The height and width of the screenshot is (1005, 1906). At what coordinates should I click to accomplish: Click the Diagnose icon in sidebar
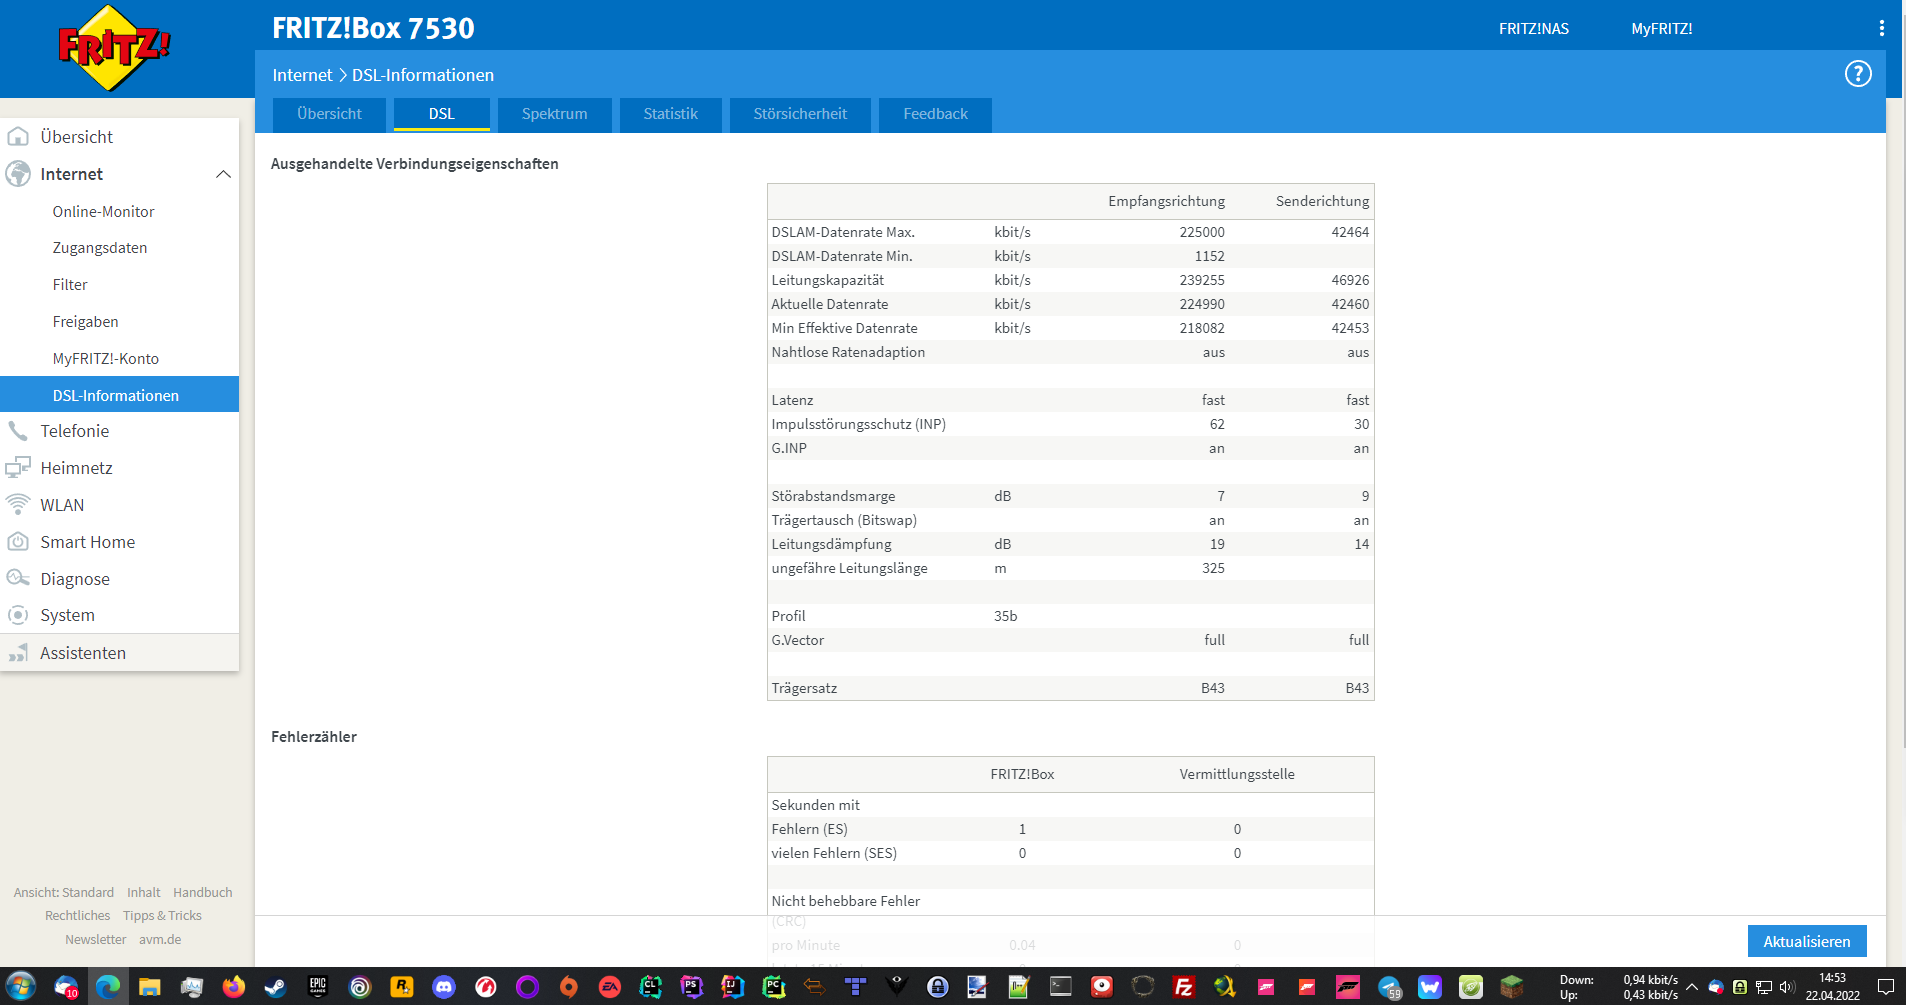[18, 579]
